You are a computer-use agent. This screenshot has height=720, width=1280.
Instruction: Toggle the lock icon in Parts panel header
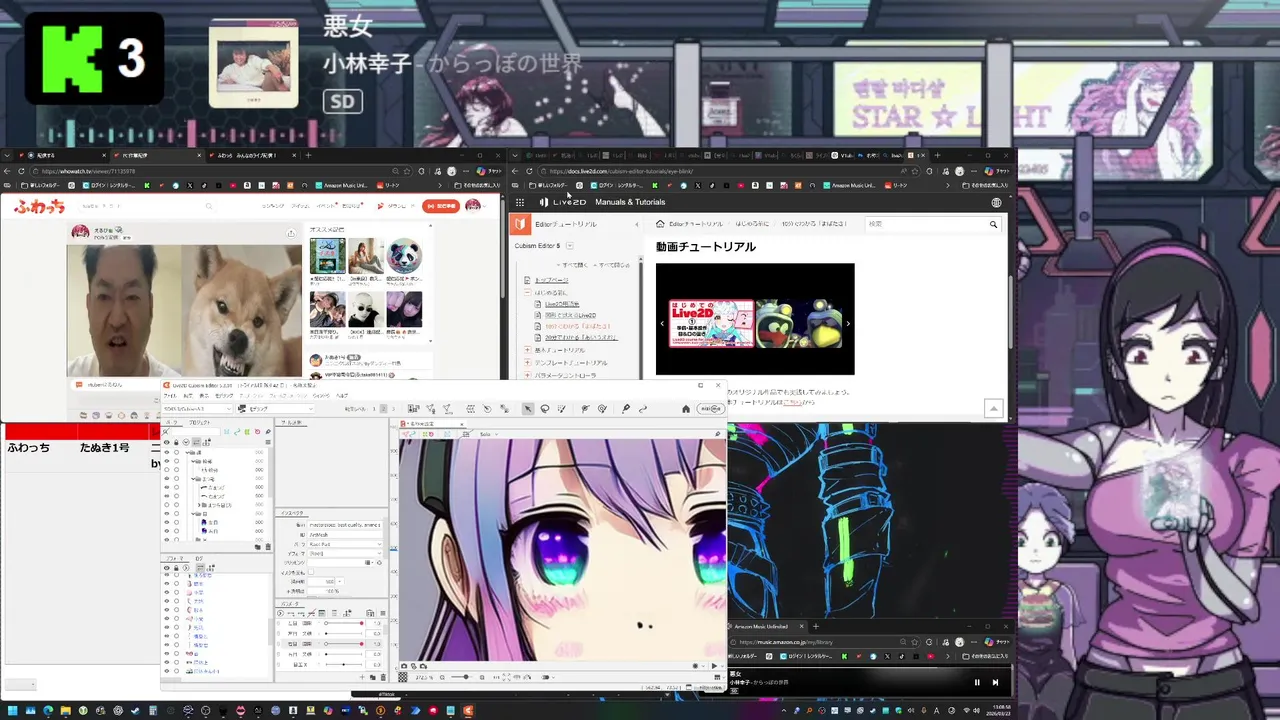[176, 442]
